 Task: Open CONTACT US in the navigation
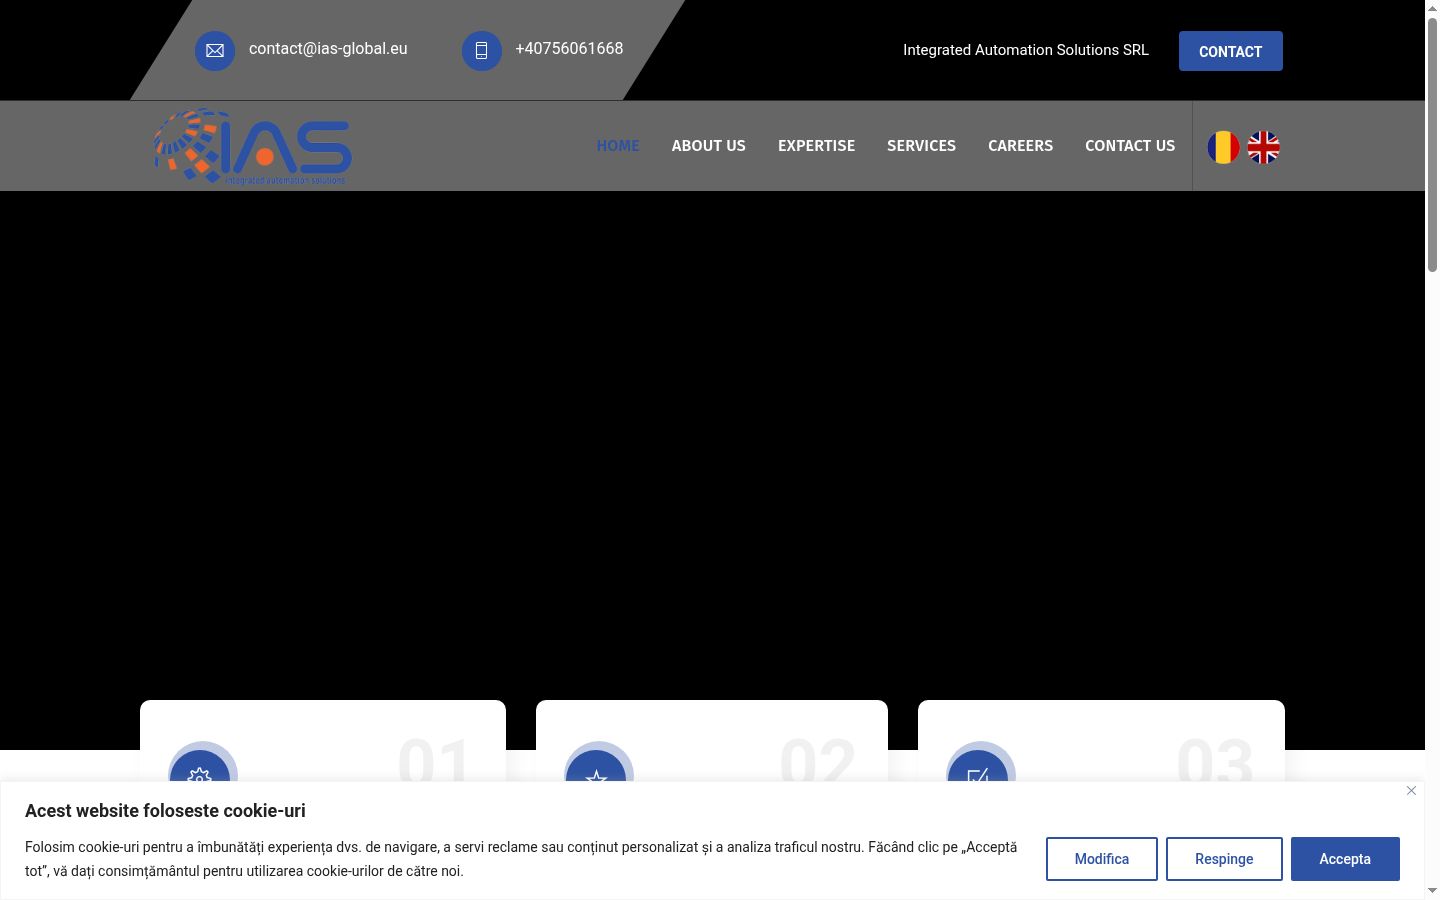(1130, 146)
